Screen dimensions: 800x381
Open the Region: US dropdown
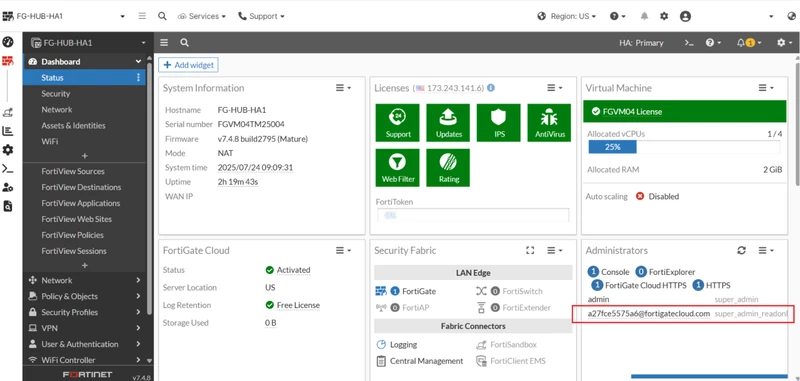coord(566,16)
